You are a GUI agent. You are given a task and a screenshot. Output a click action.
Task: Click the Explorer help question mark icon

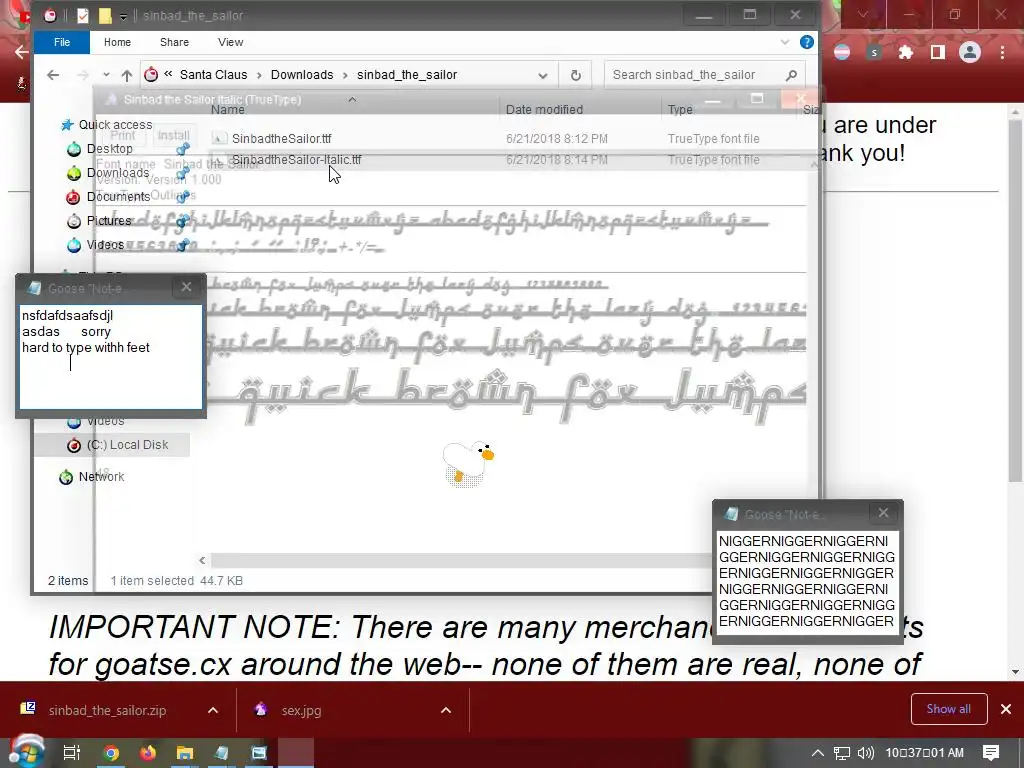(807, 42)
